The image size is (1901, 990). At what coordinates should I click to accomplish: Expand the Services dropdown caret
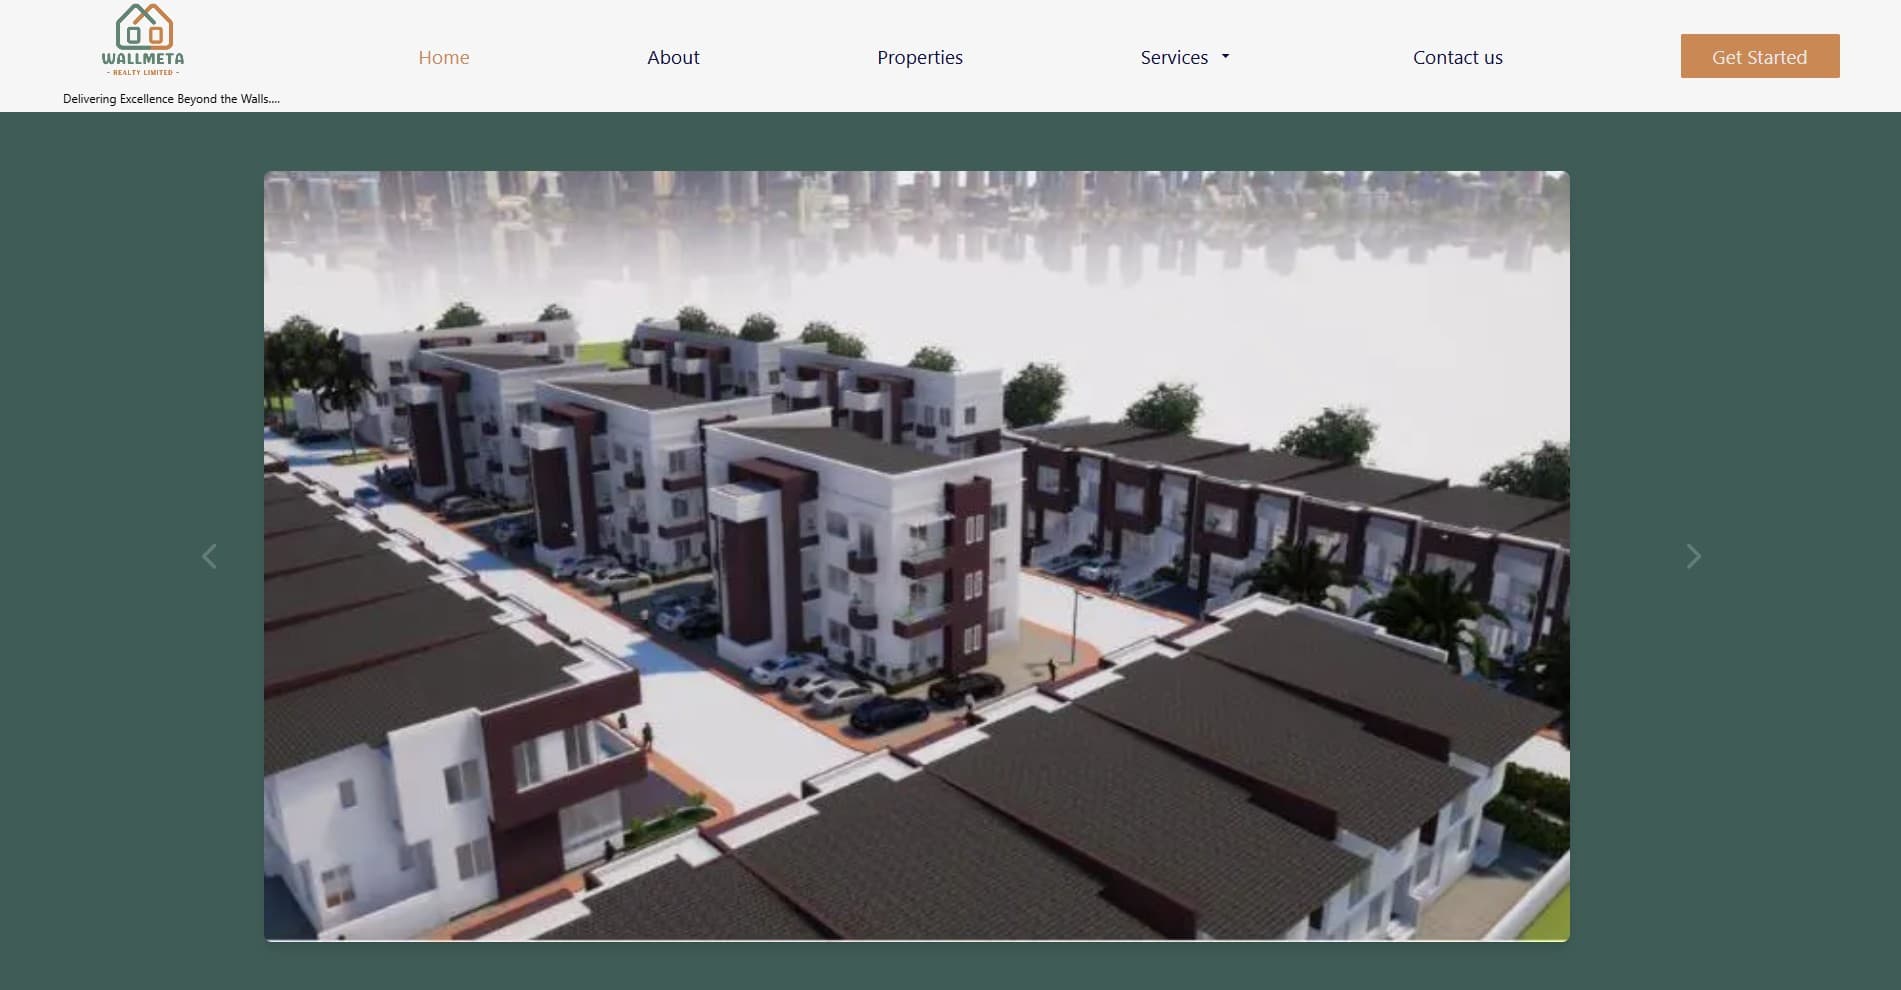coord(1225,57)
